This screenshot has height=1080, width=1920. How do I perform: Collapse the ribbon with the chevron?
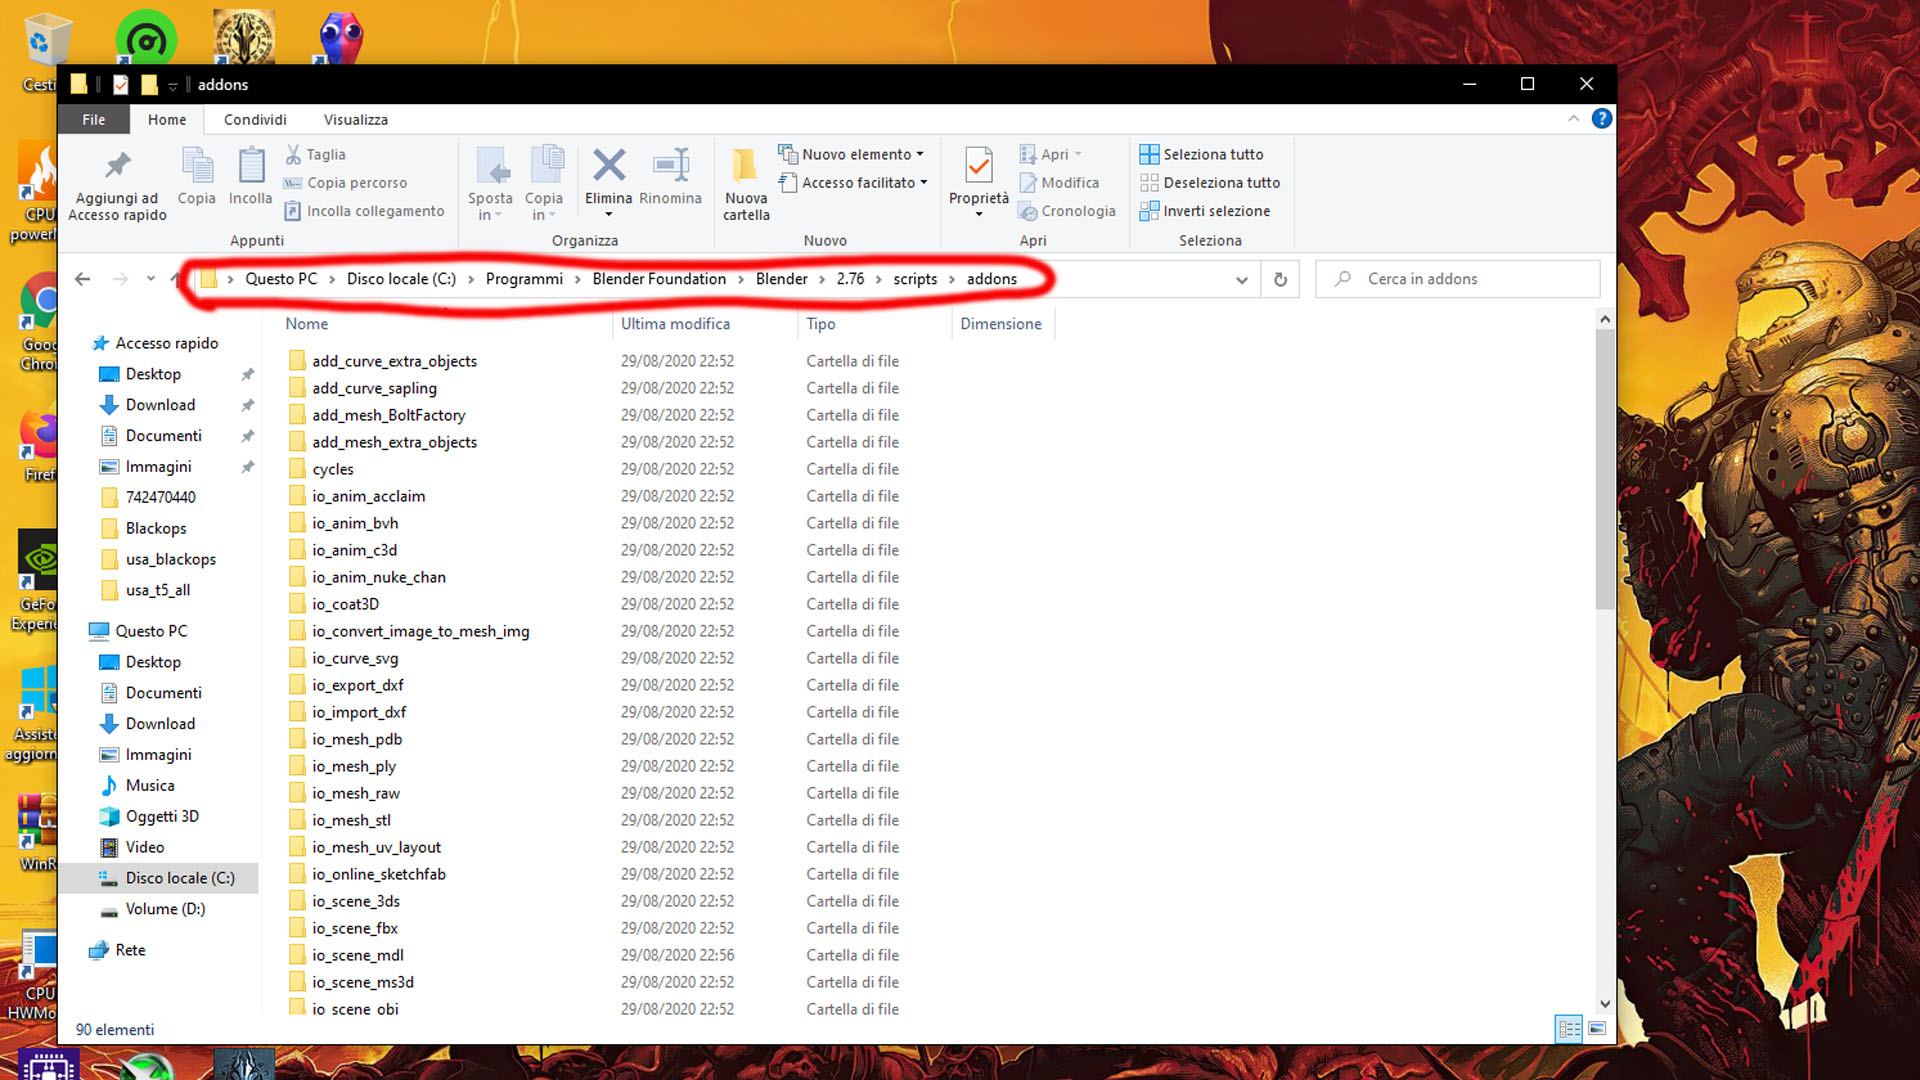1573,119
